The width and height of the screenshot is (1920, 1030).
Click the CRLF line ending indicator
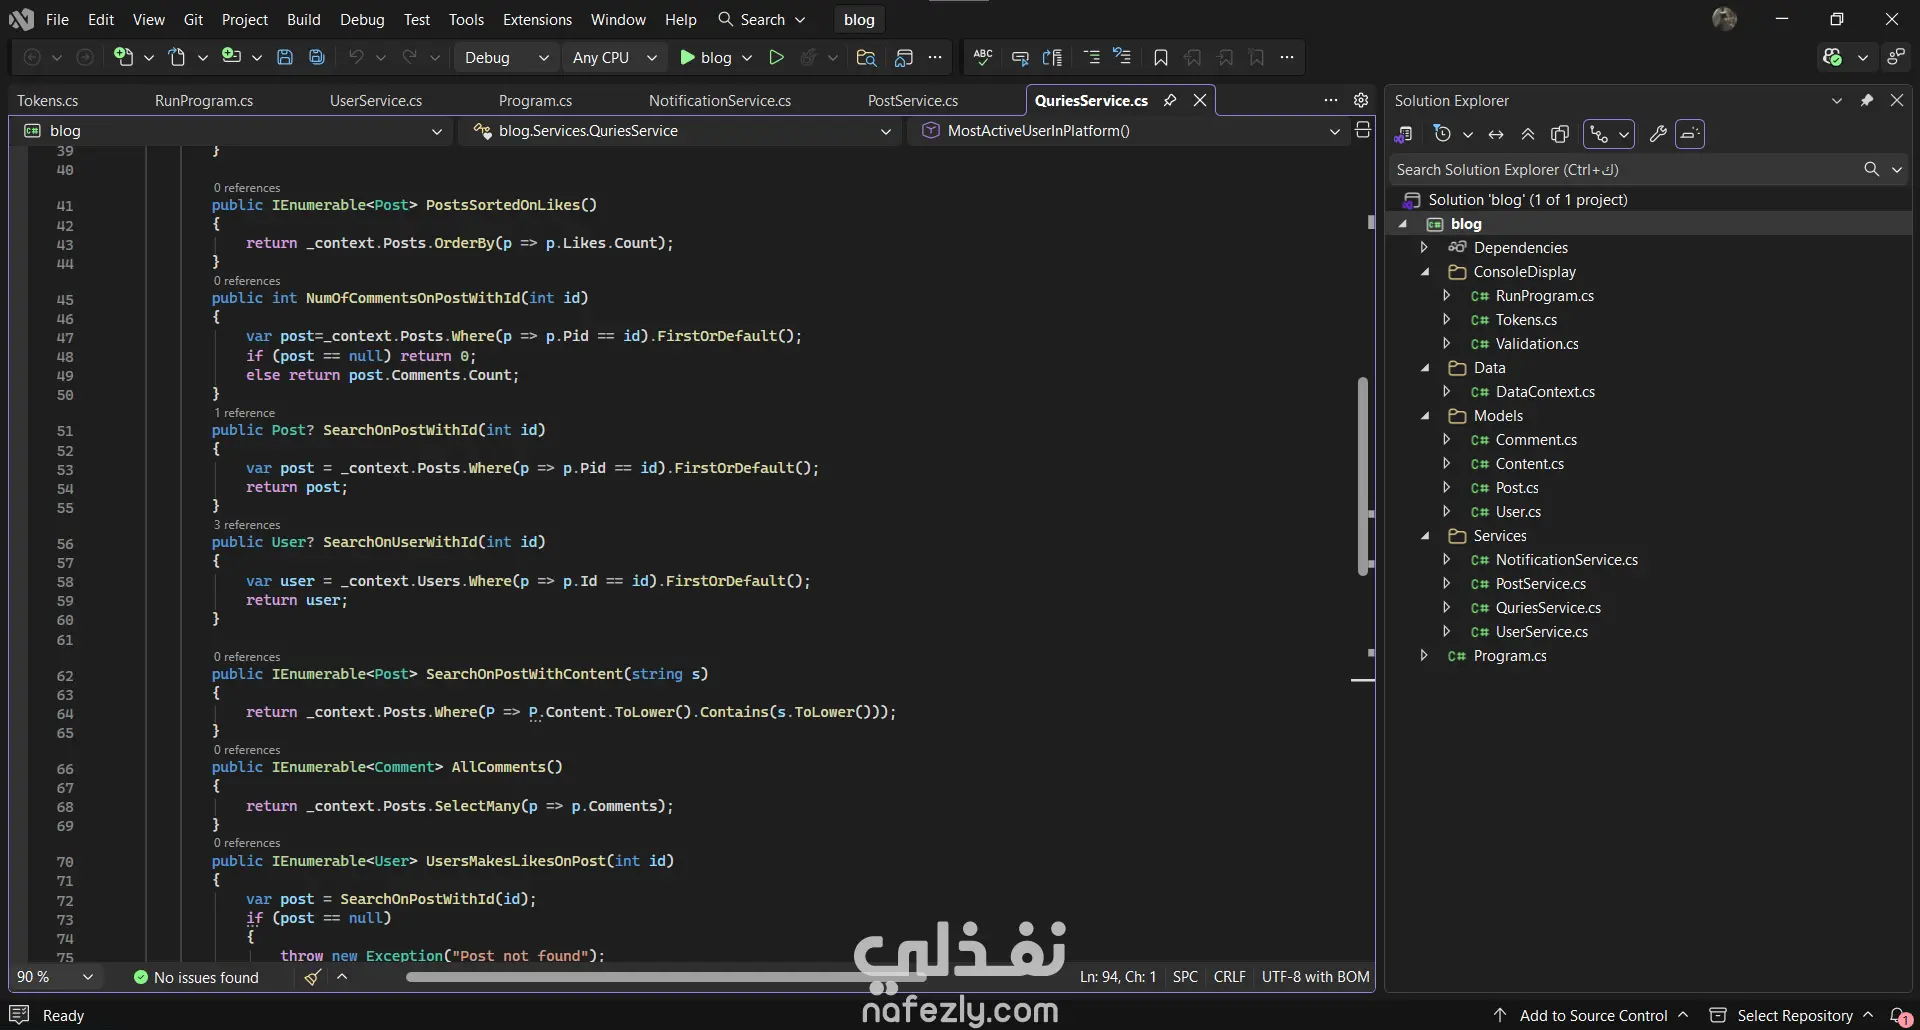tap(1230, 977)
